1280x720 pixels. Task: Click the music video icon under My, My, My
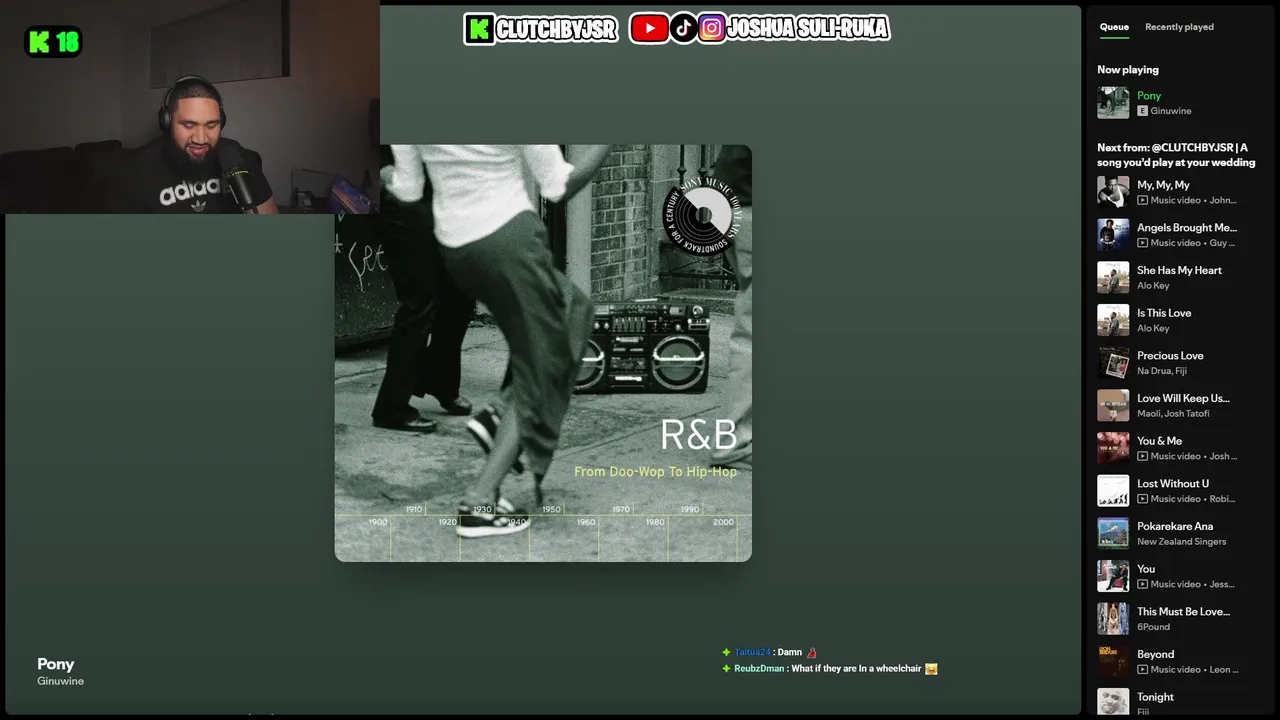pyautogui.click(x=1142, y=200)
